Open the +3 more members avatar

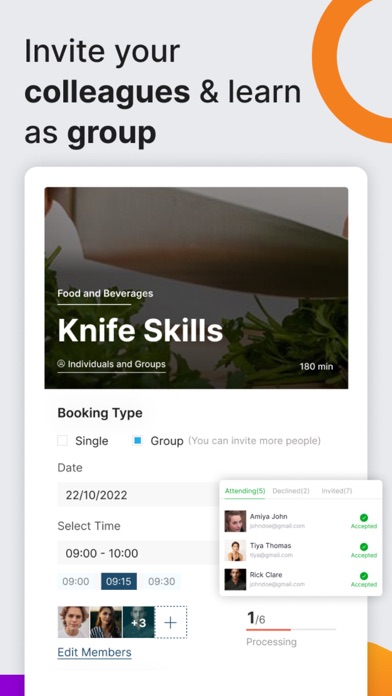(139, 622)
